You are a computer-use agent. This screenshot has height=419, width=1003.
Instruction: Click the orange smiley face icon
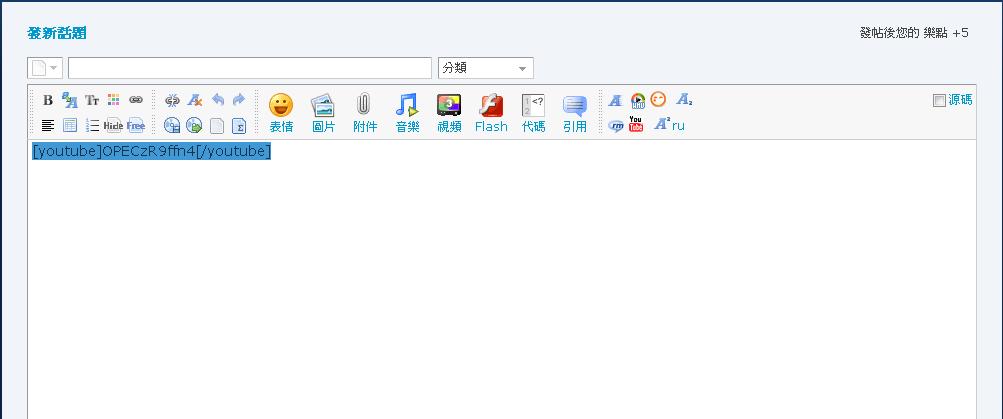[x=658, y=99]
